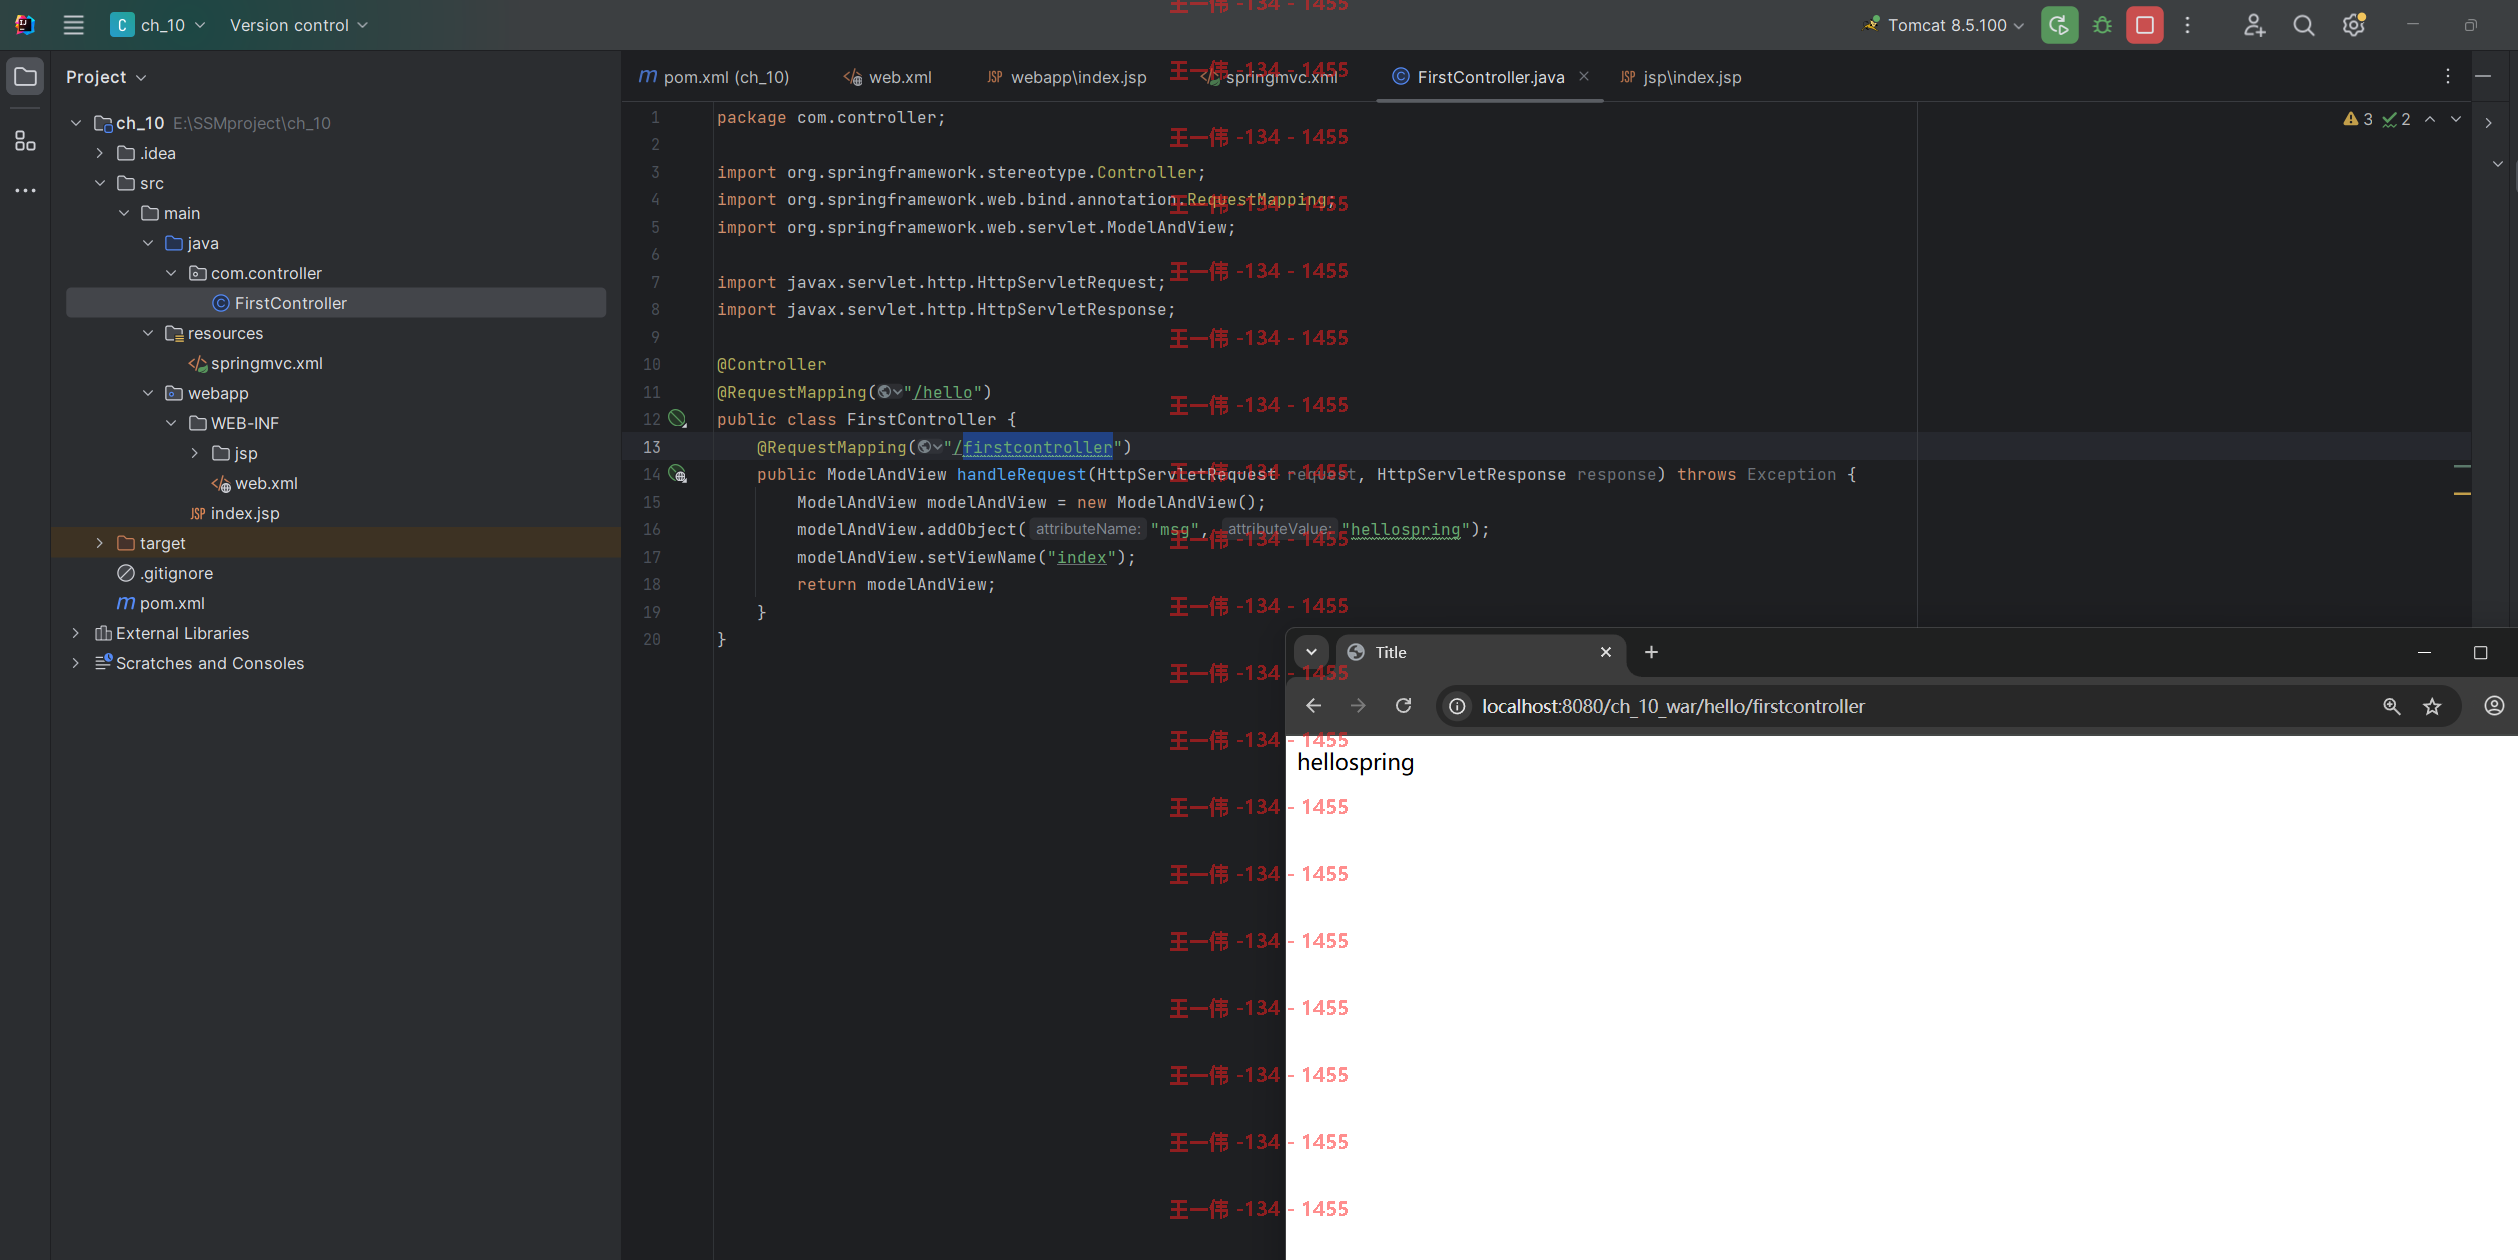Click the "/firstcontroller" mapping link on line 13
Screen dimensions: 2518x1260
[x=1032, y=447]
